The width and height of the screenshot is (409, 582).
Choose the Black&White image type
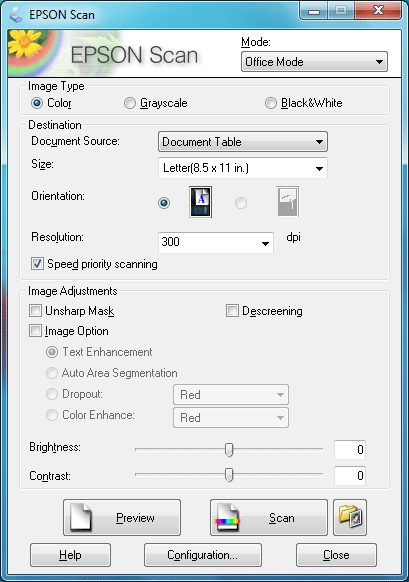click(271, 103)
